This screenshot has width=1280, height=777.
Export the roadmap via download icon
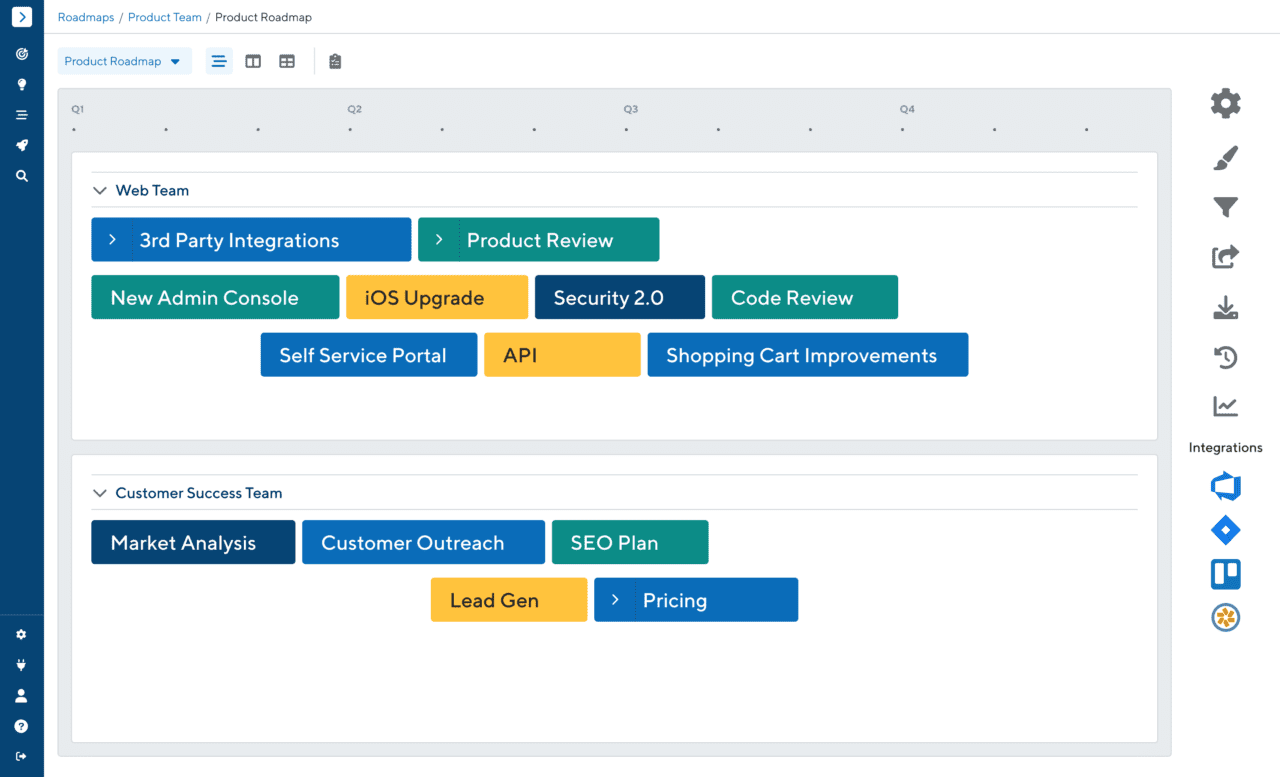[1225, 307]
